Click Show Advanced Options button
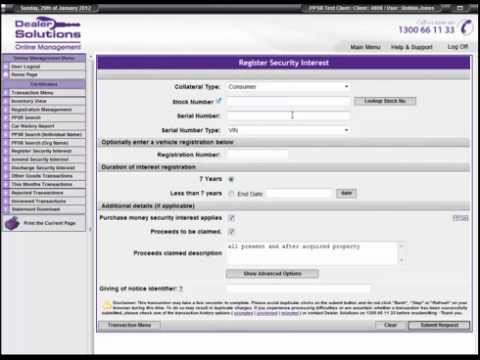480x360 pixels. tap(272, 274)
